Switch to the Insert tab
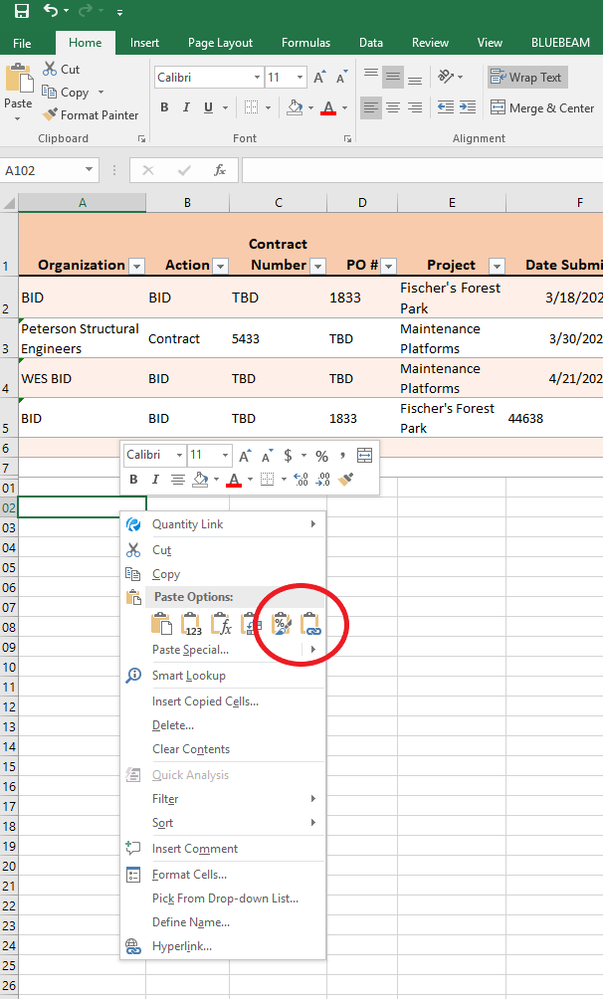The height and width of the screenshot is (999, 603). [x=145, y=43]
